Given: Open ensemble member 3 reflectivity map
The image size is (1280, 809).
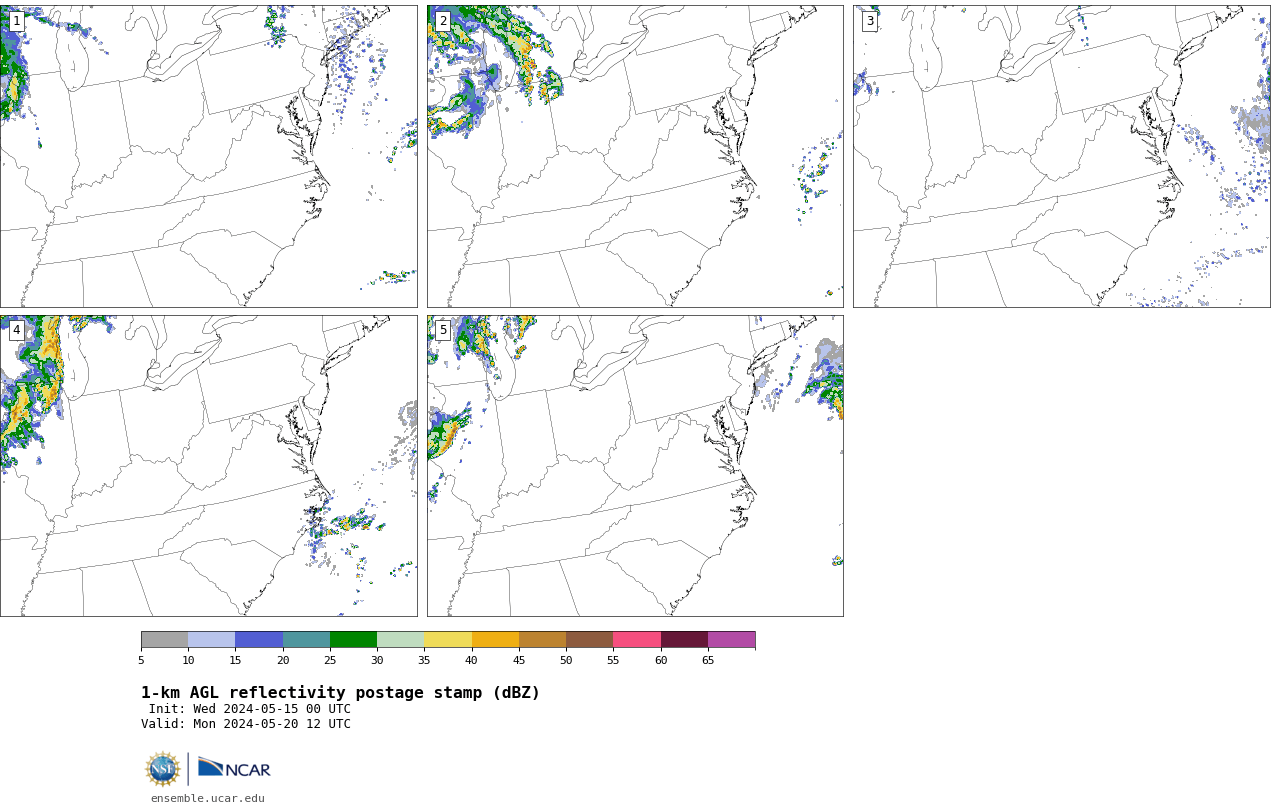Looking at the screenshot, I should pos(1061,156).
